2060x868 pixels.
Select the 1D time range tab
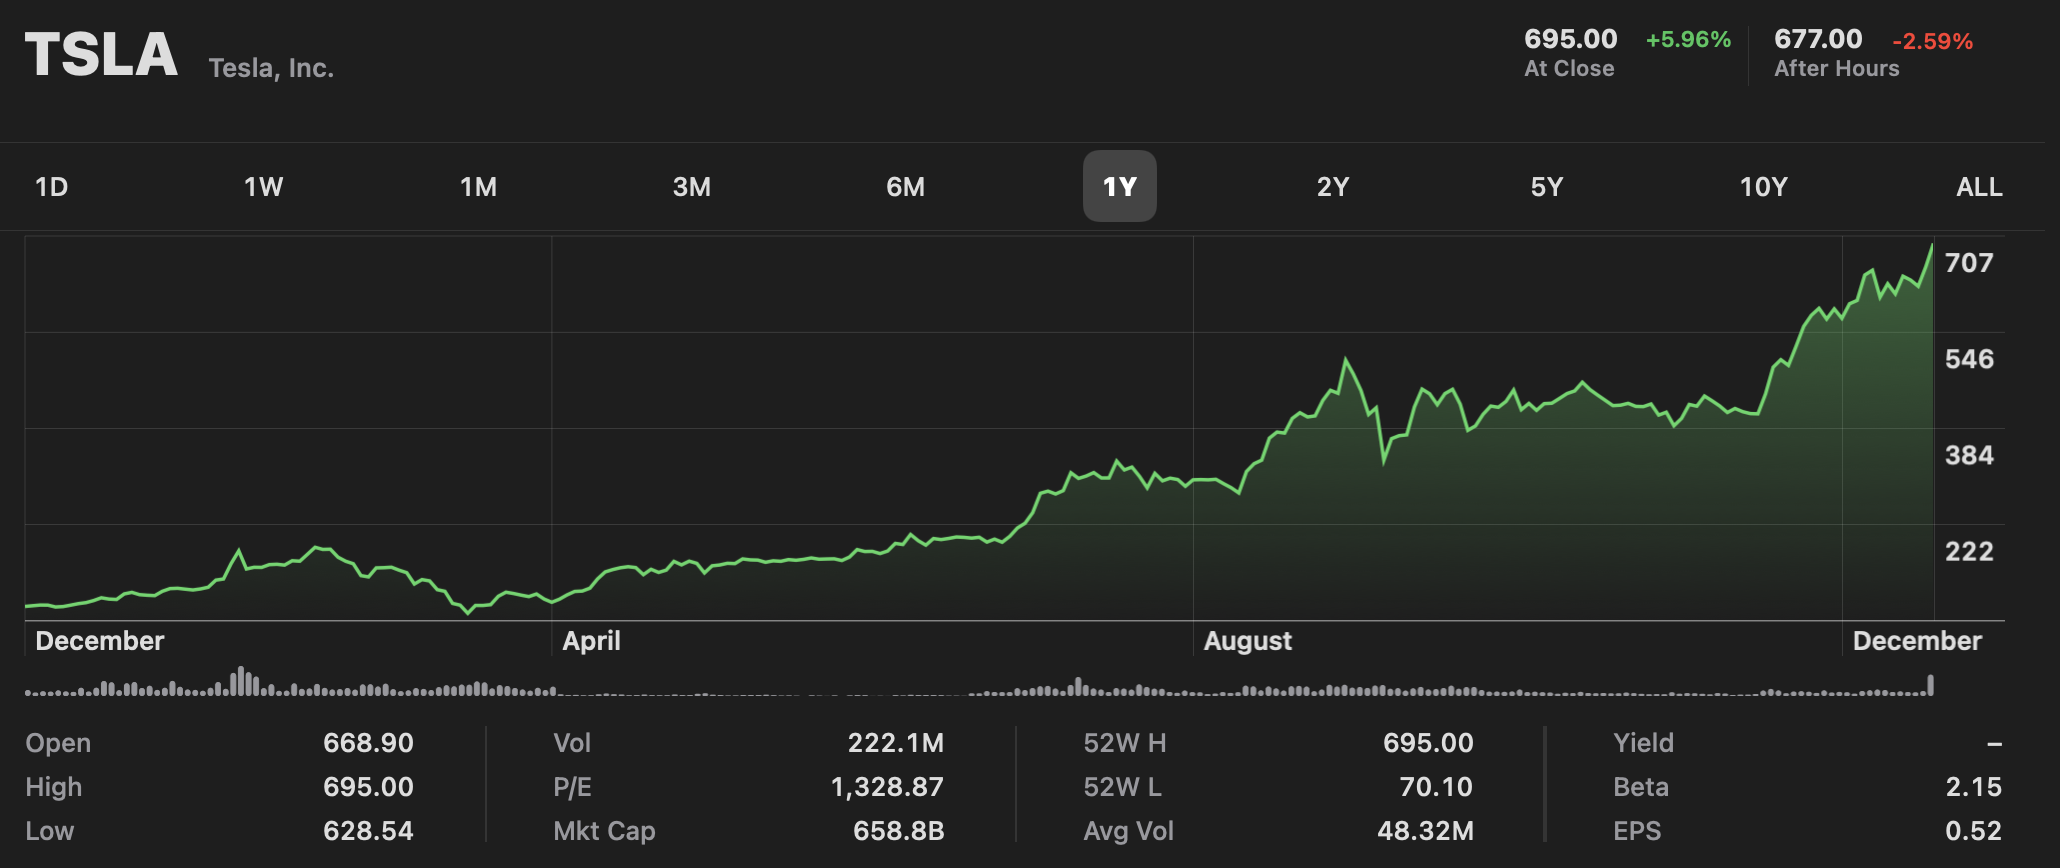coord(51,187)
